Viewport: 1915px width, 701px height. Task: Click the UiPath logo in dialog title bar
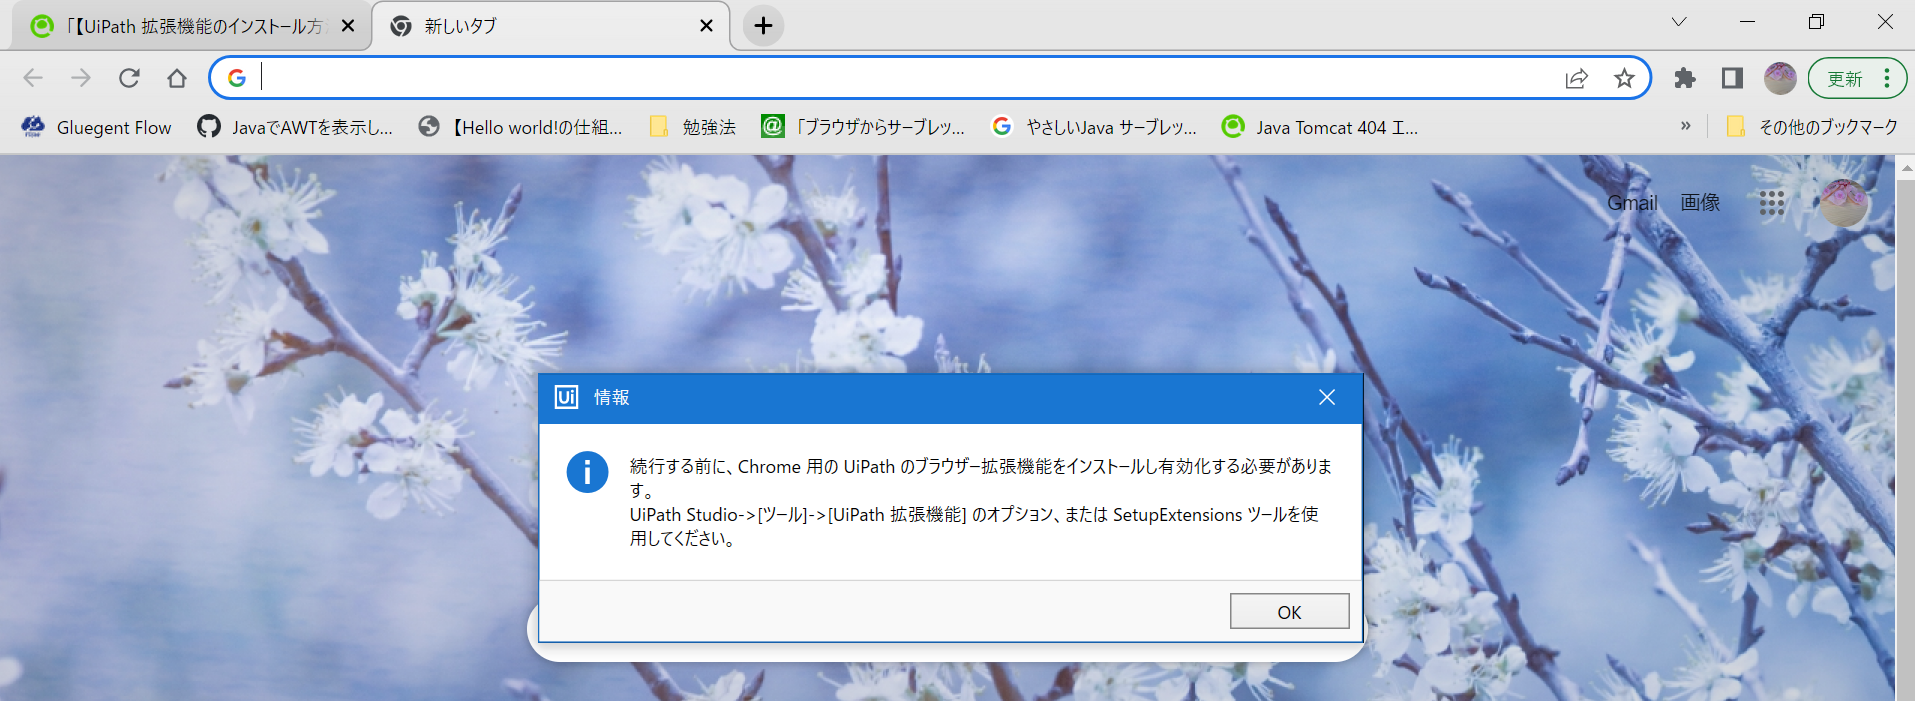[x=566, y=397]
